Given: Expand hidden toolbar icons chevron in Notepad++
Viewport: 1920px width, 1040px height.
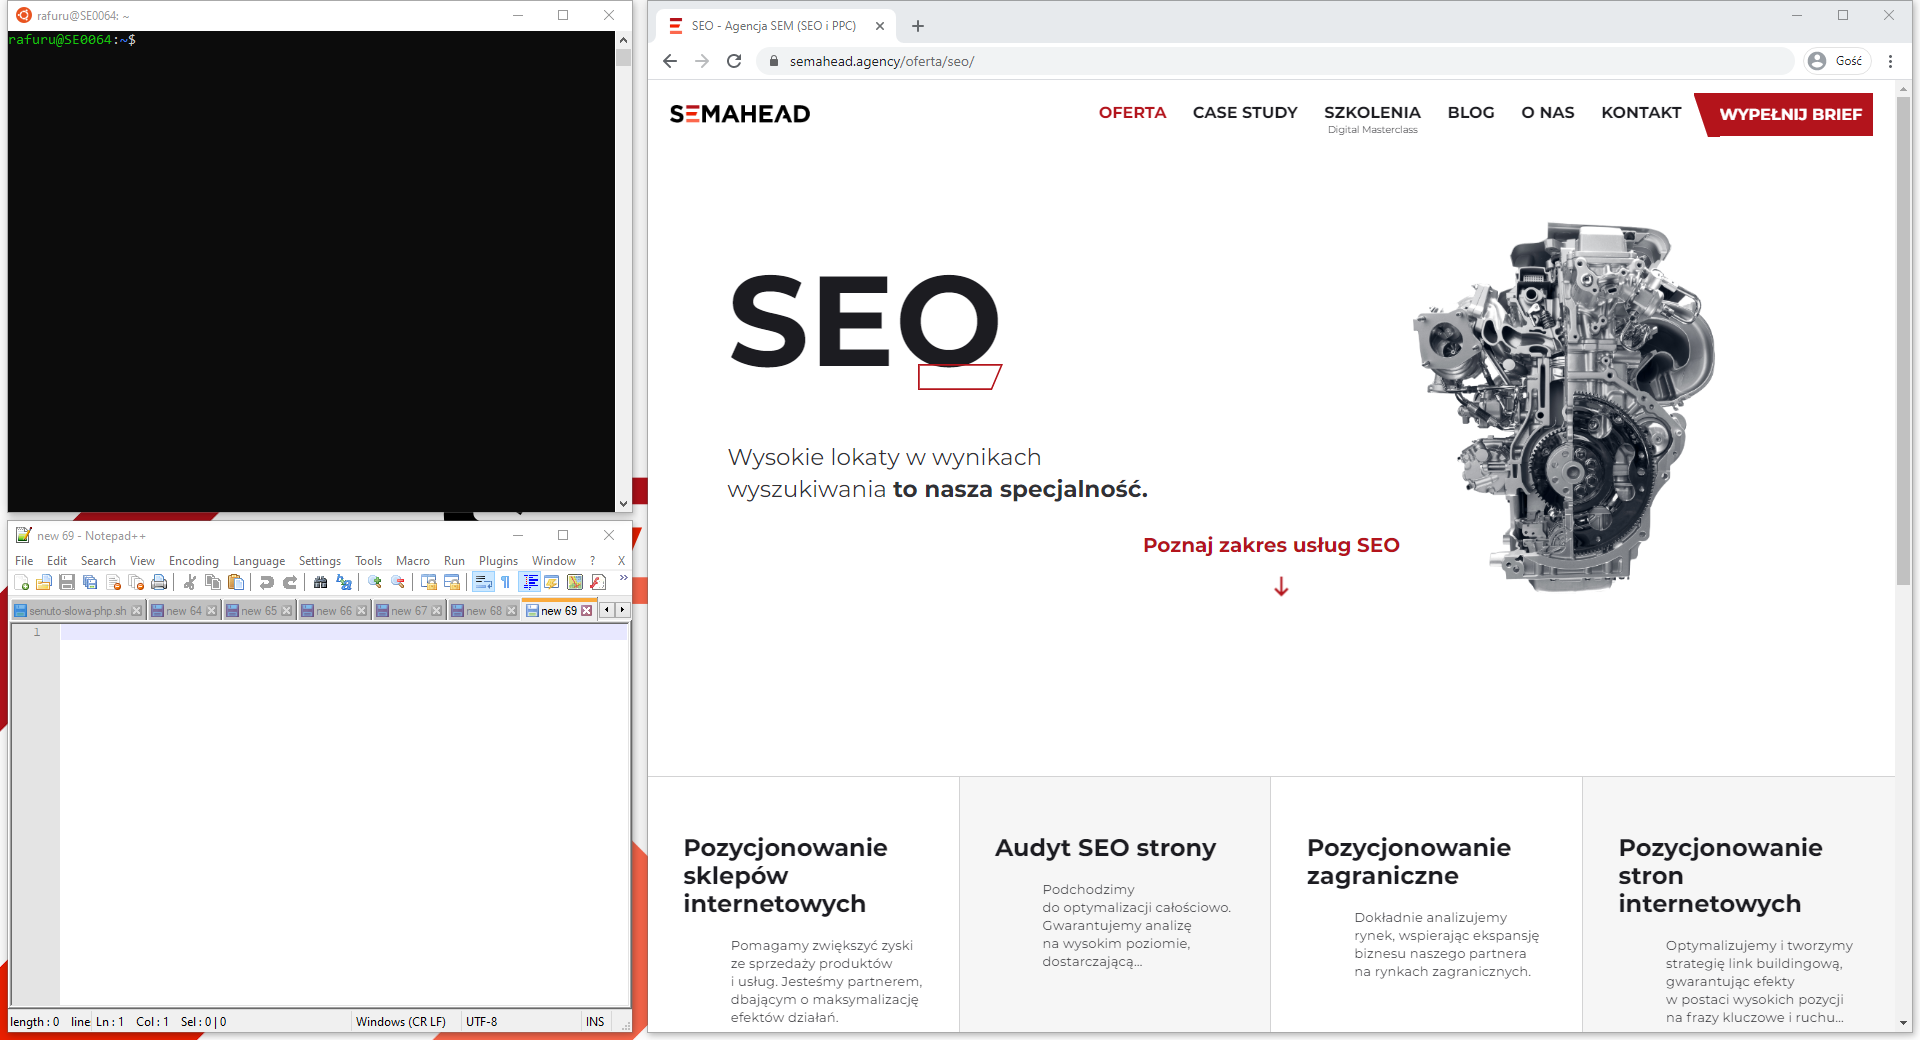Looking at the screenshot, I should pos(623,578).
